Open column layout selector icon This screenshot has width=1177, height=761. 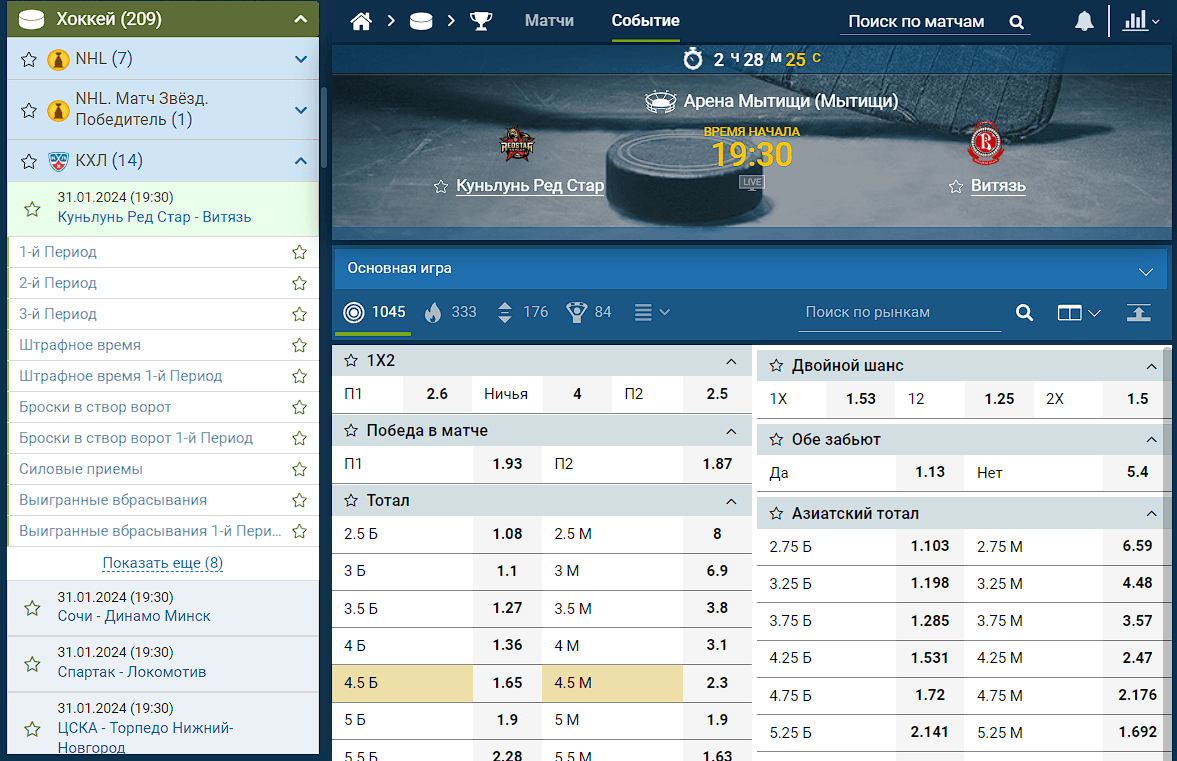tap(1079, 312)
